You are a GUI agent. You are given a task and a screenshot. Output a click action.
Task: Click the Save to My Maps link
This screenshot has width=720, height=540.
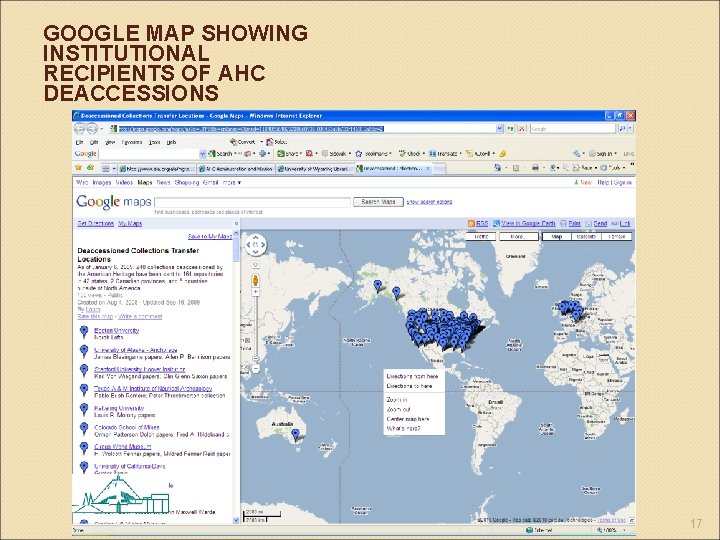(x=209, y=236)
